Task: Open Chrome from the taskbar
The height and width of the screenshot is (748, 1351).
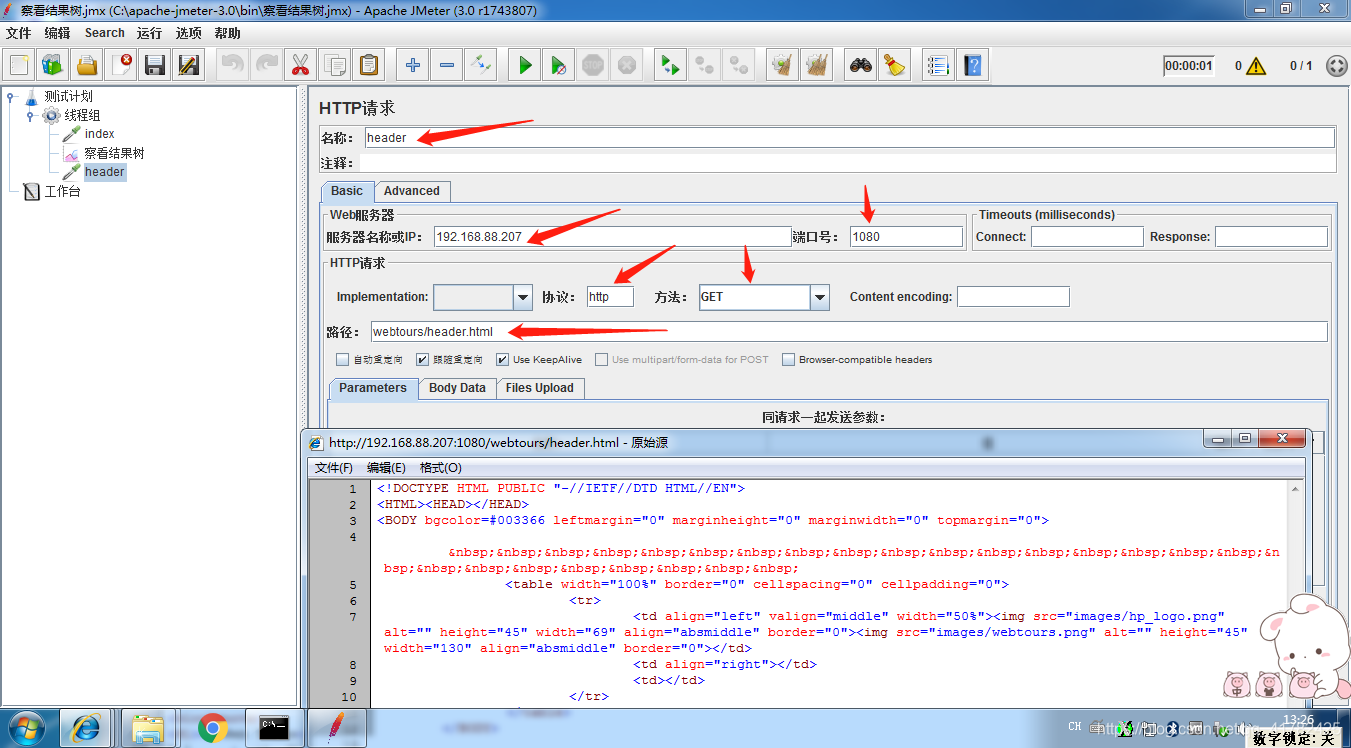Action: (x=212, y=728)
